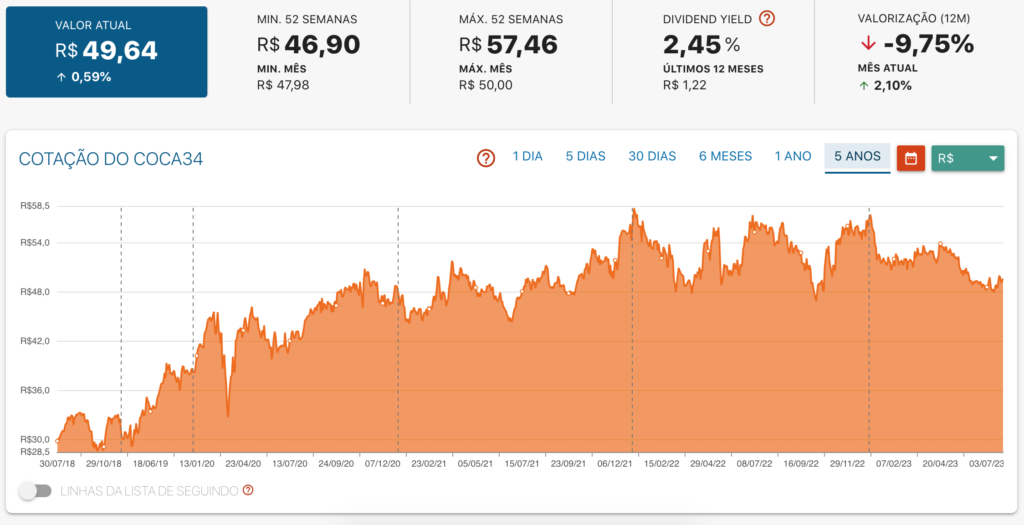The height and width of the screenshot is (525, 1024).
Task: Click the R$42,0 y-axis label
Action: (36, 341)
